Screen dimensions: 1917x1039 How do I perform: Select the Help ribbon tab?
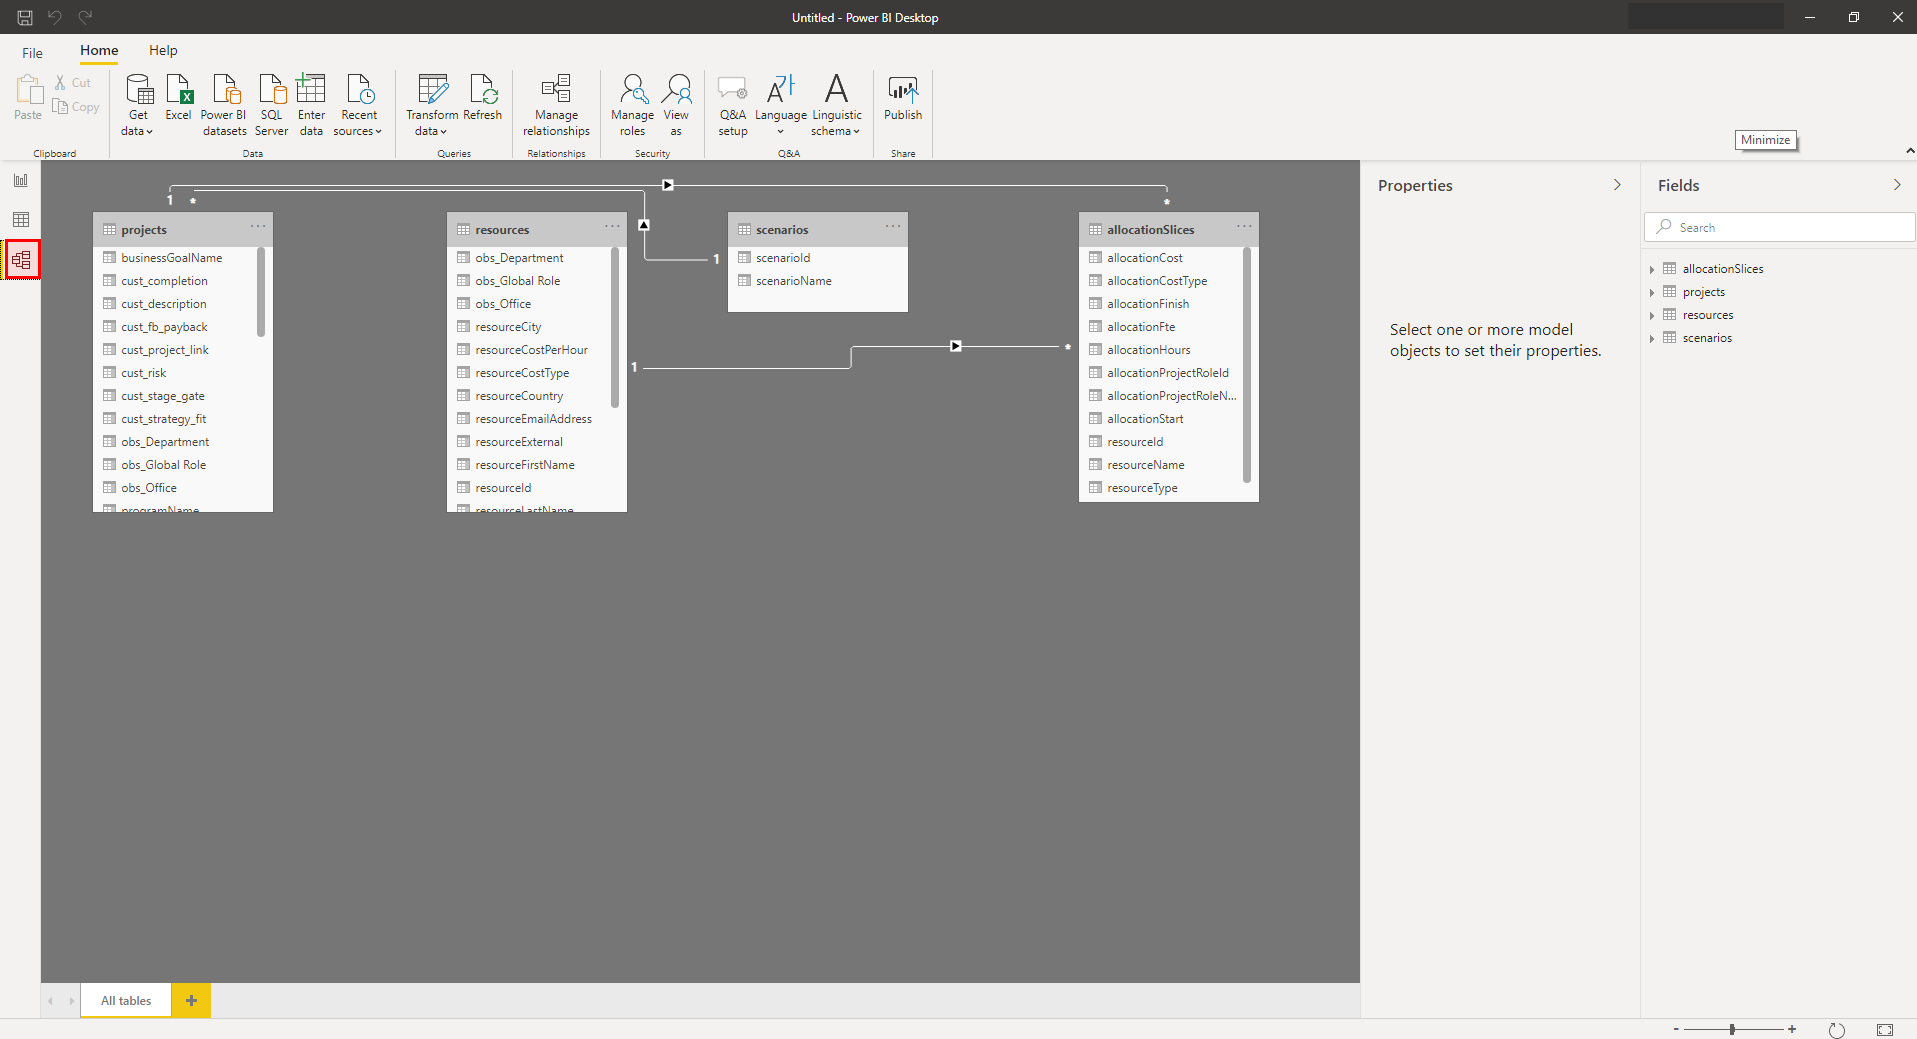[163, 50]
